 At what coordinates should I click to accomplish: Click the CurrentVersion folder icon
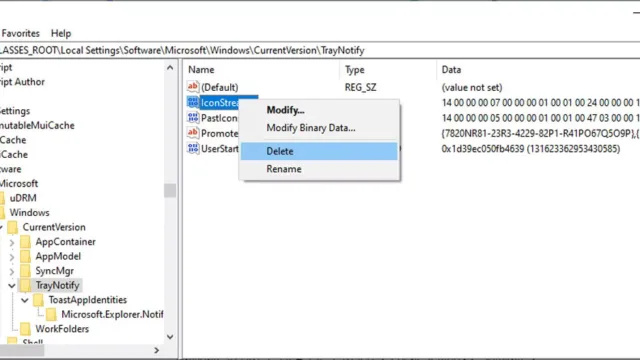click(x=12, y=227)
